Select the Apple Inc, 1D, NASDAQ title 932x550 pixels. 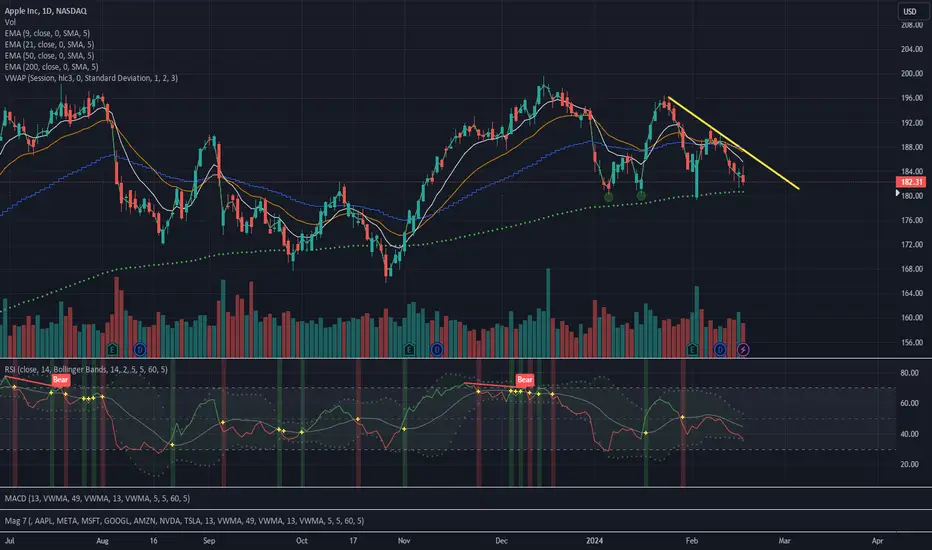point(47,8)
